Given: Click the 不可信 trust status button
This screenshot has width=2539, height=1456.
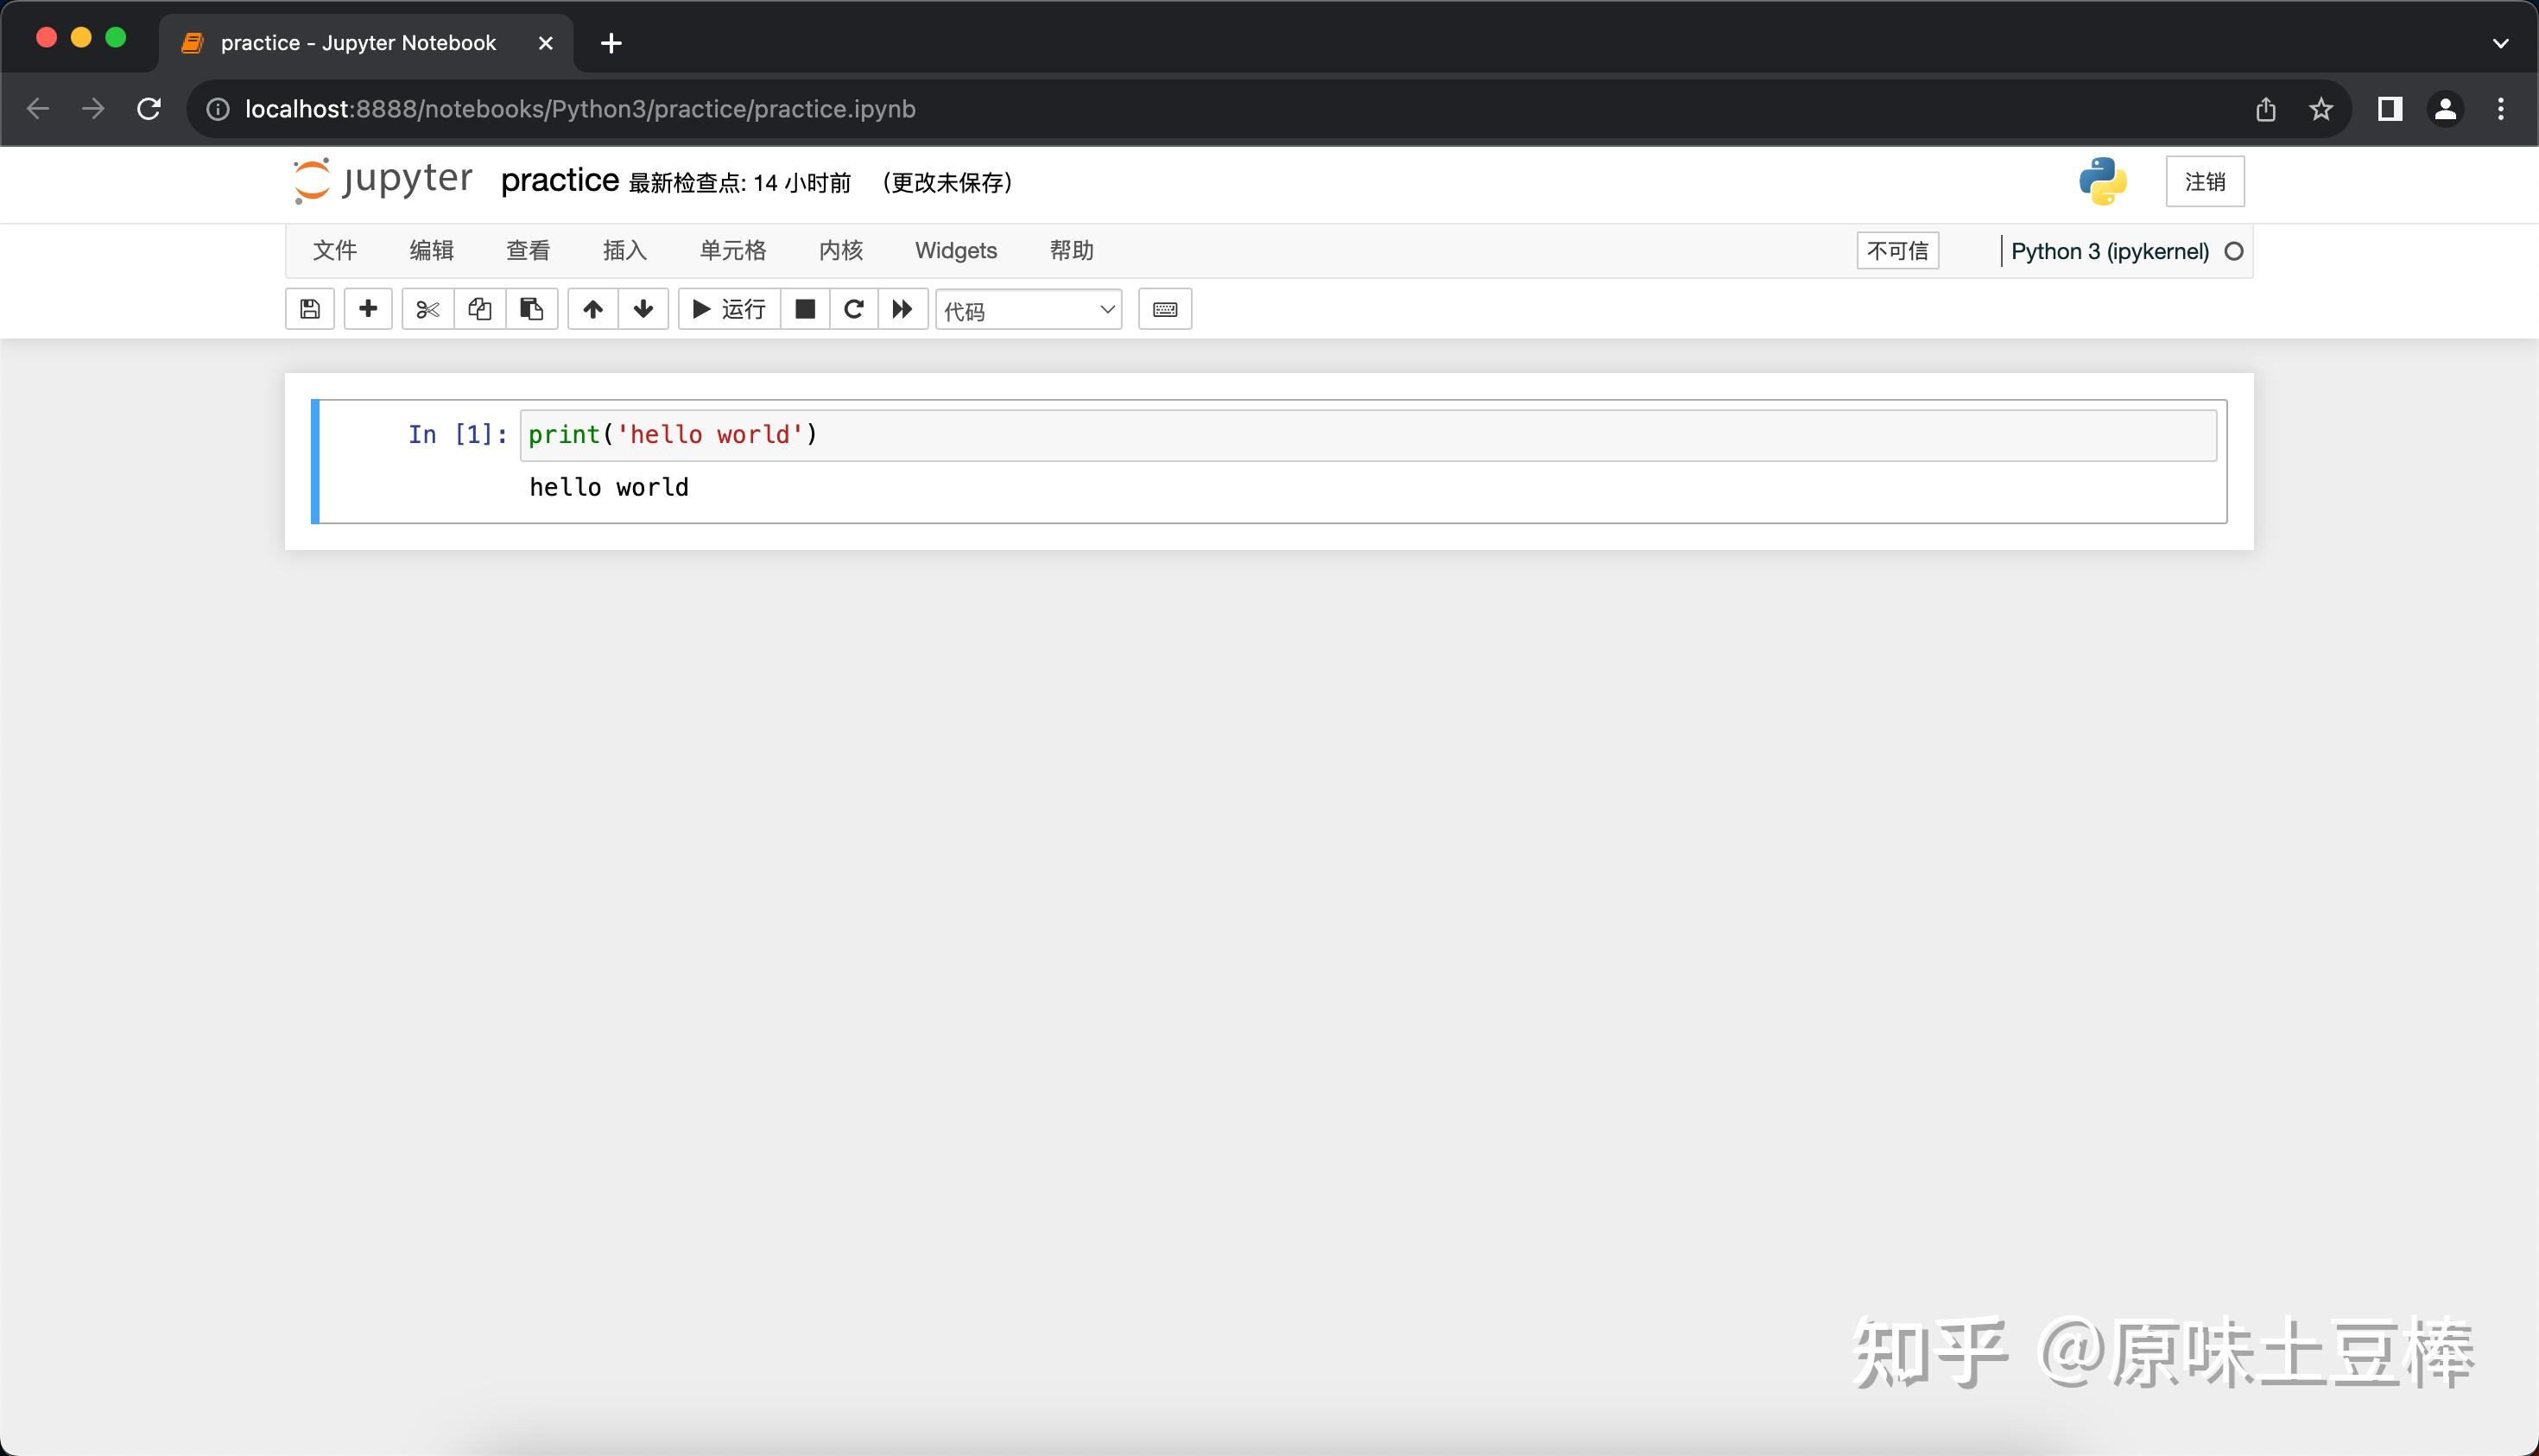Looking at the screenshot, I should point(1896,250).
